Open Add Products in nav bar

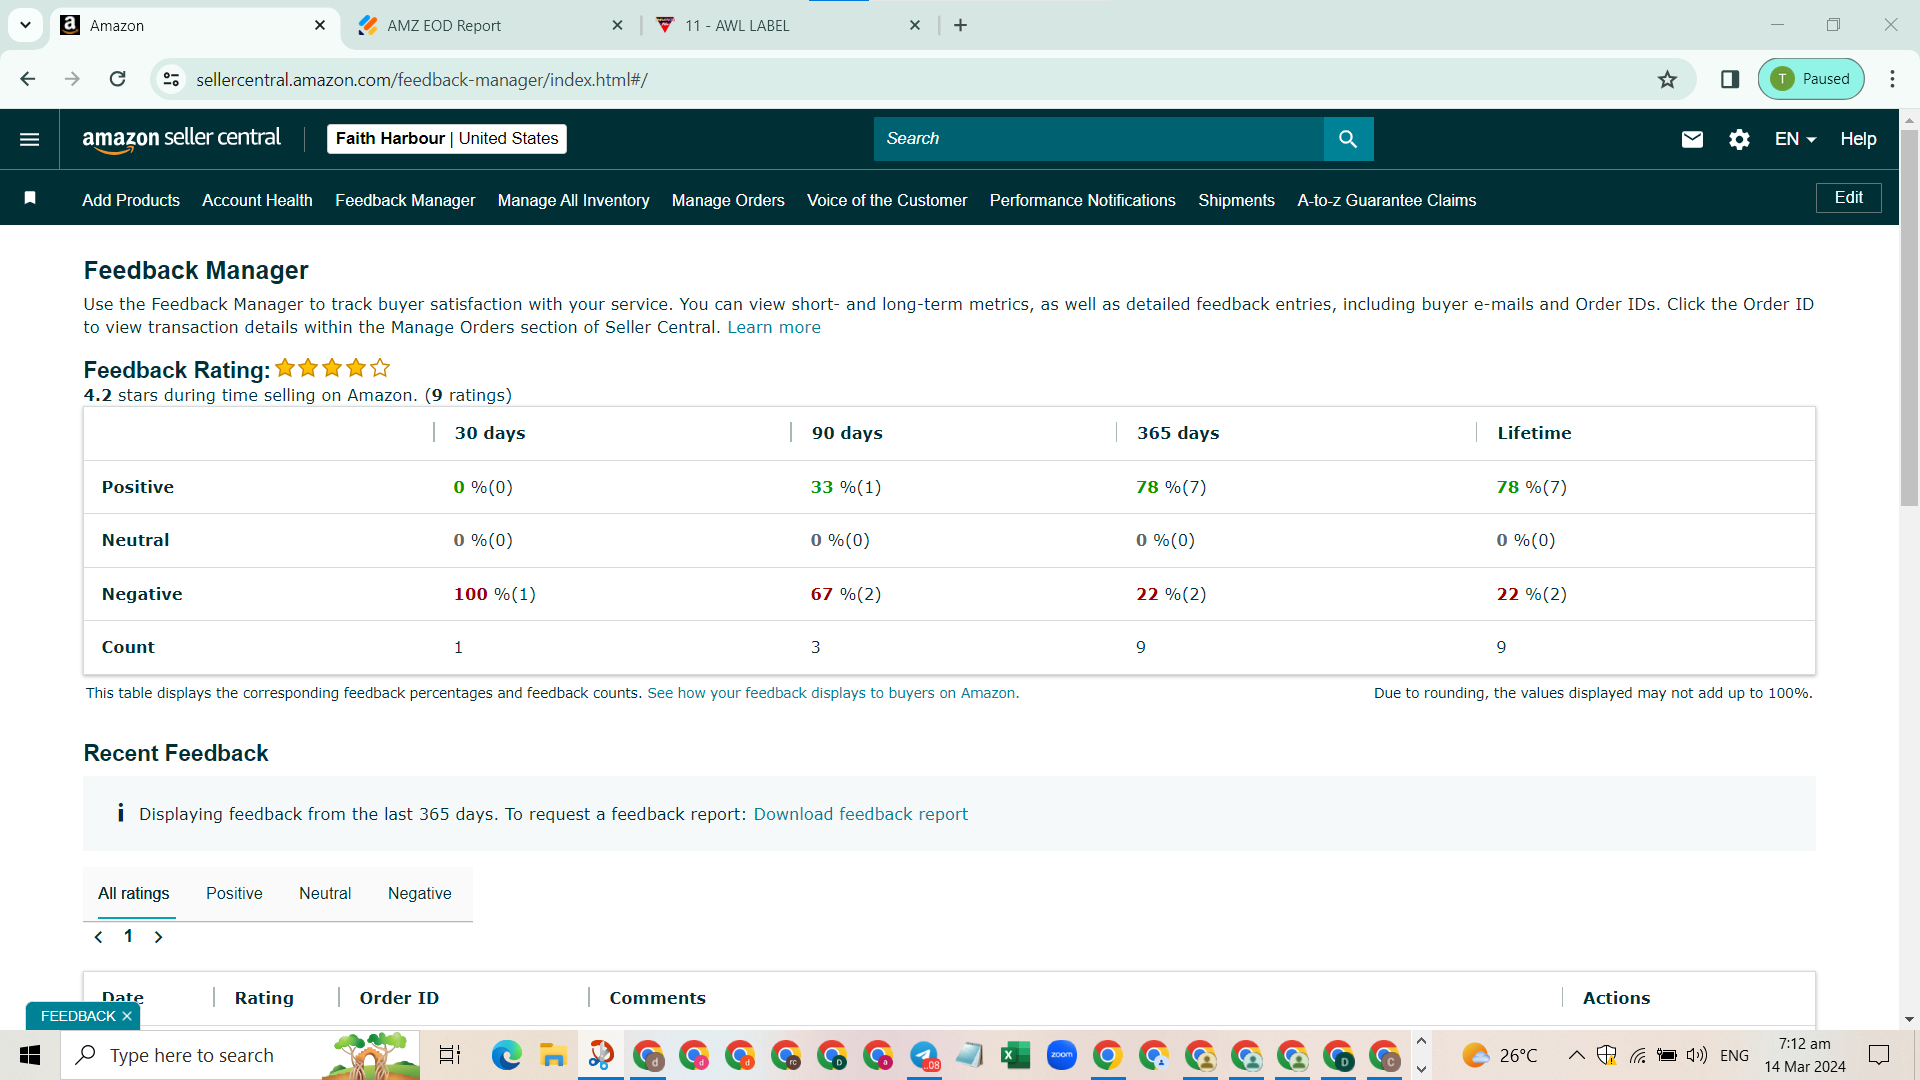(x=131, y=200)
